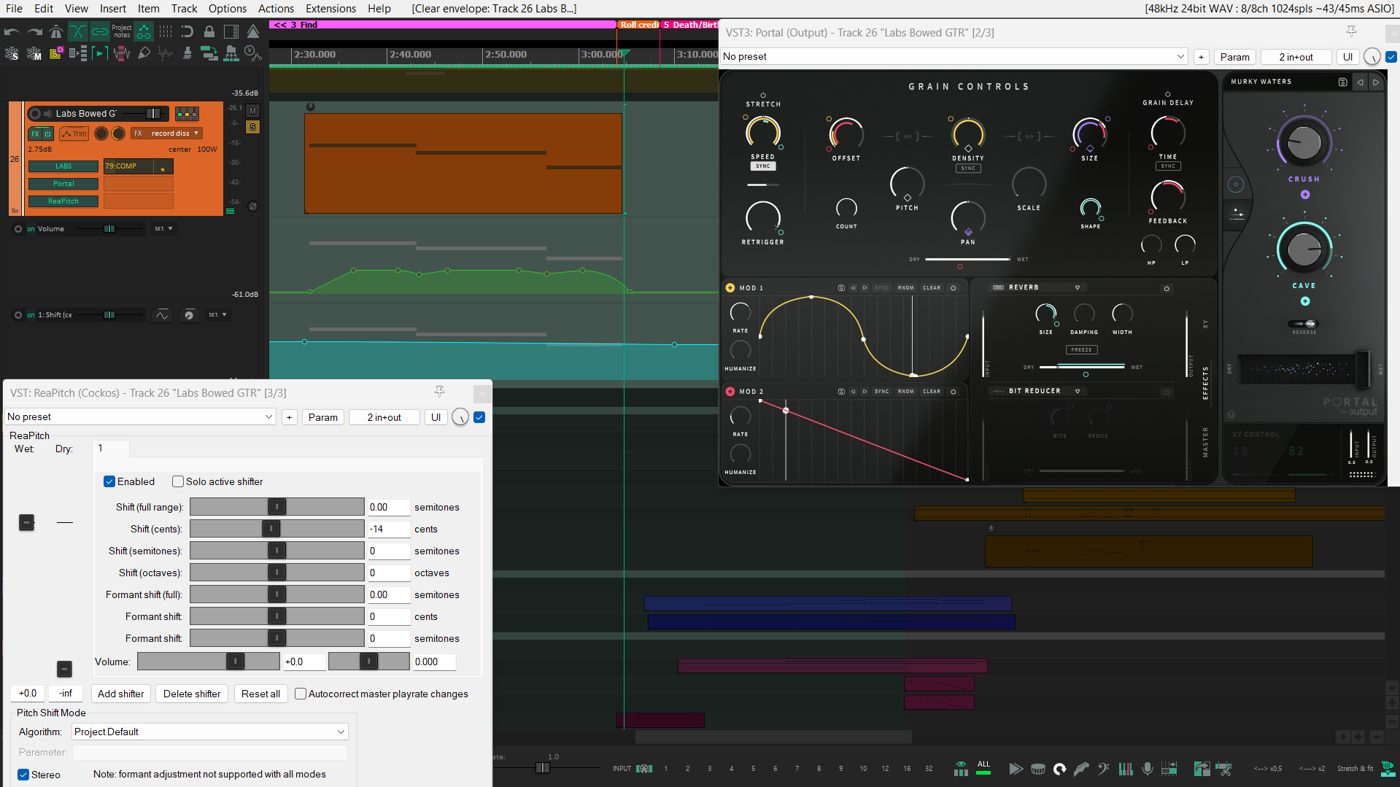Click the pencil marker tool icon
This screenshot has height=787, width=1400.
pyautogui.click(x=144, y=54)
